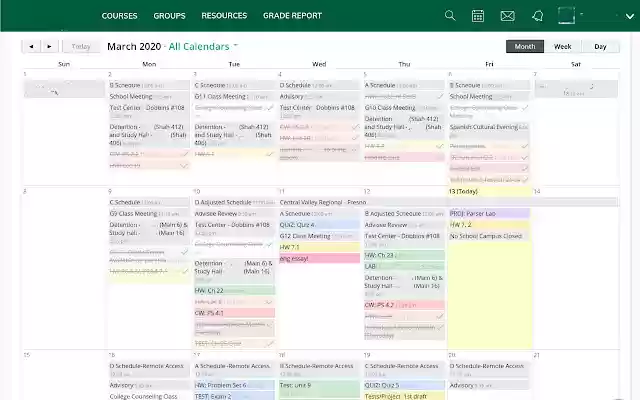Open the COURSES menu

coord(119,16)
